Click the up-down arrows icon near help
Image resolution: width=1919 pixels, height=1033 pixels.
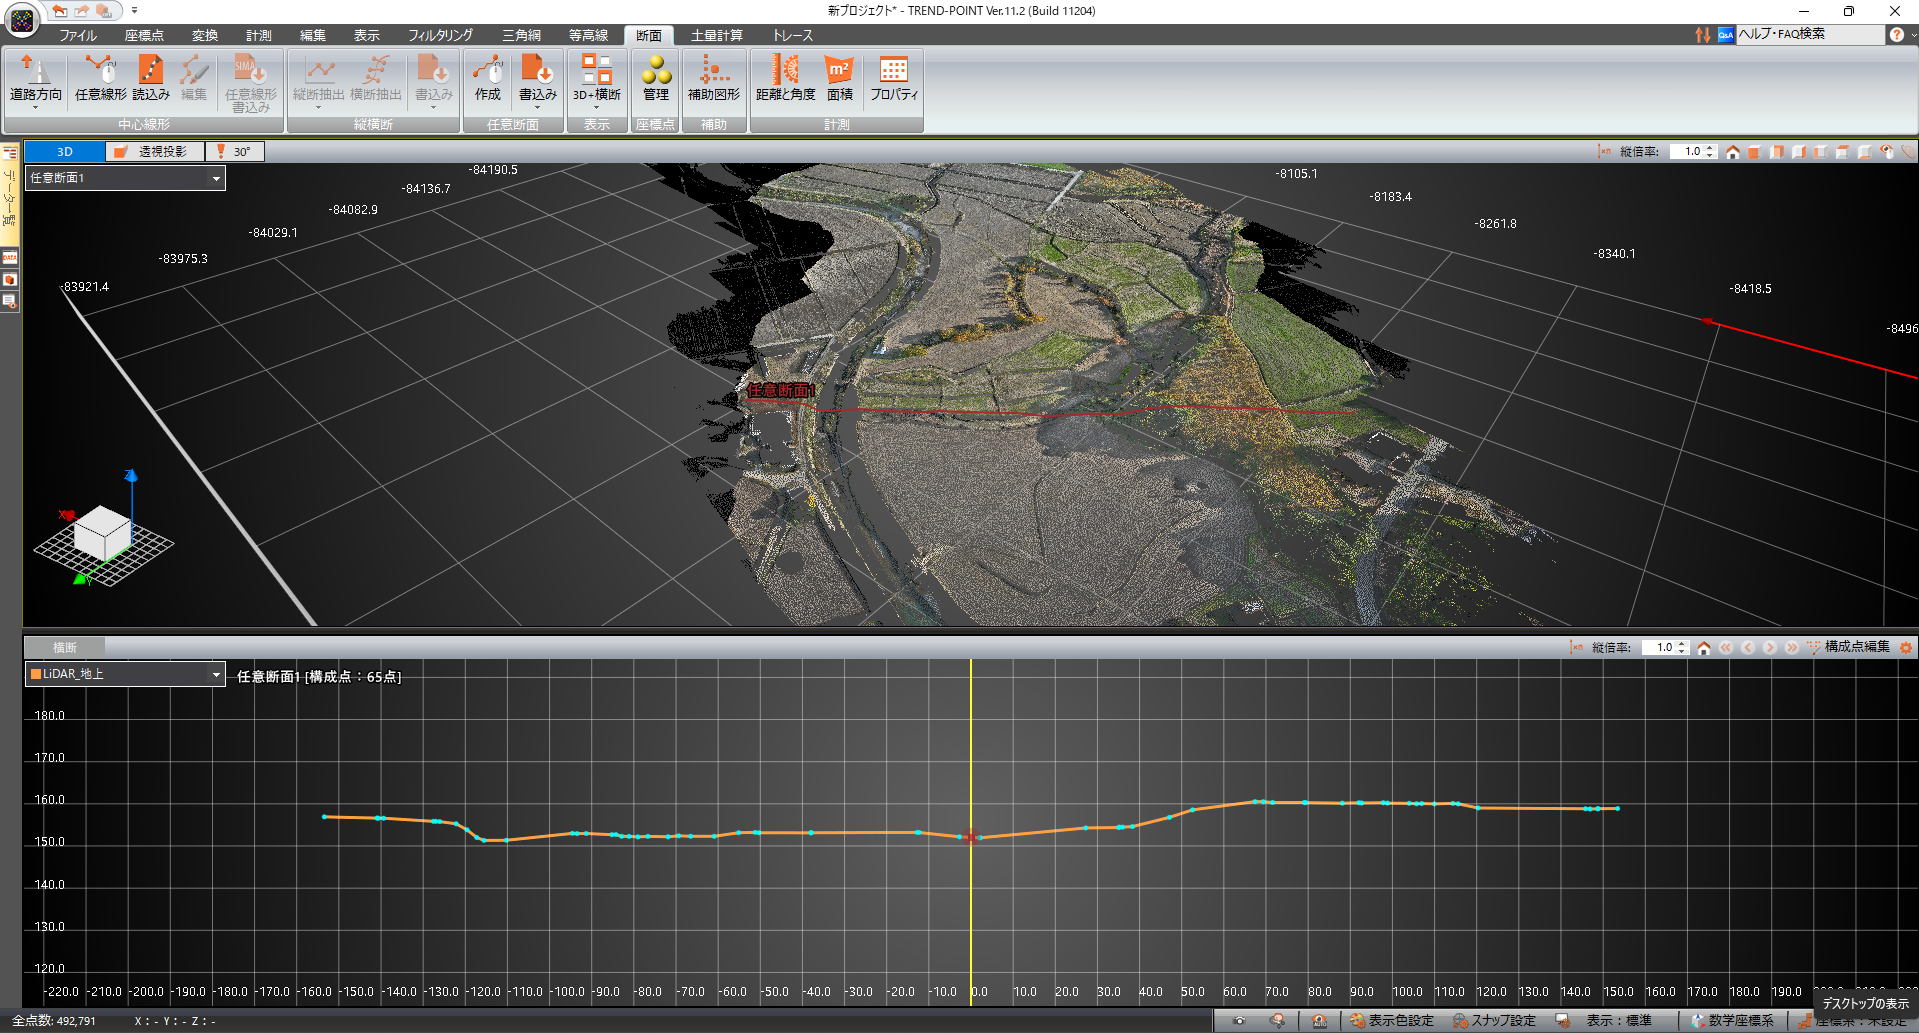pos(1702,35)
